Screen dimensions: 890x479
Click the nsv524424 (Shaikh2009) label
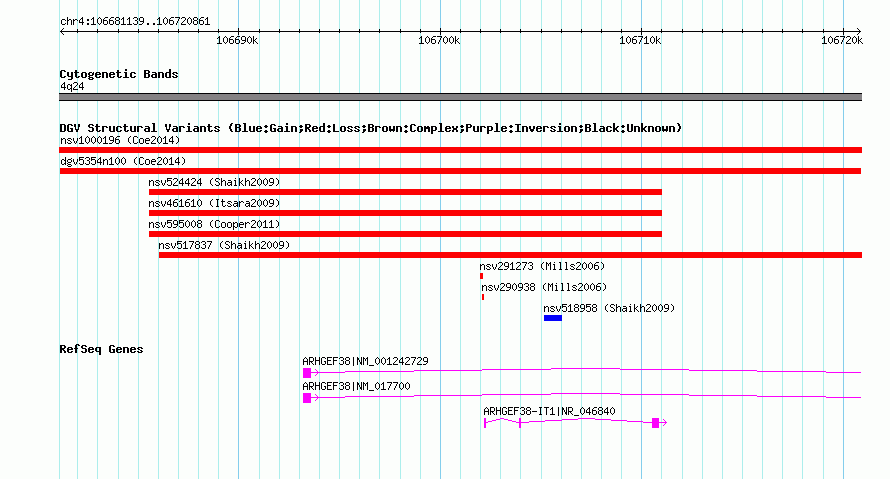click(x=214, y=182)
